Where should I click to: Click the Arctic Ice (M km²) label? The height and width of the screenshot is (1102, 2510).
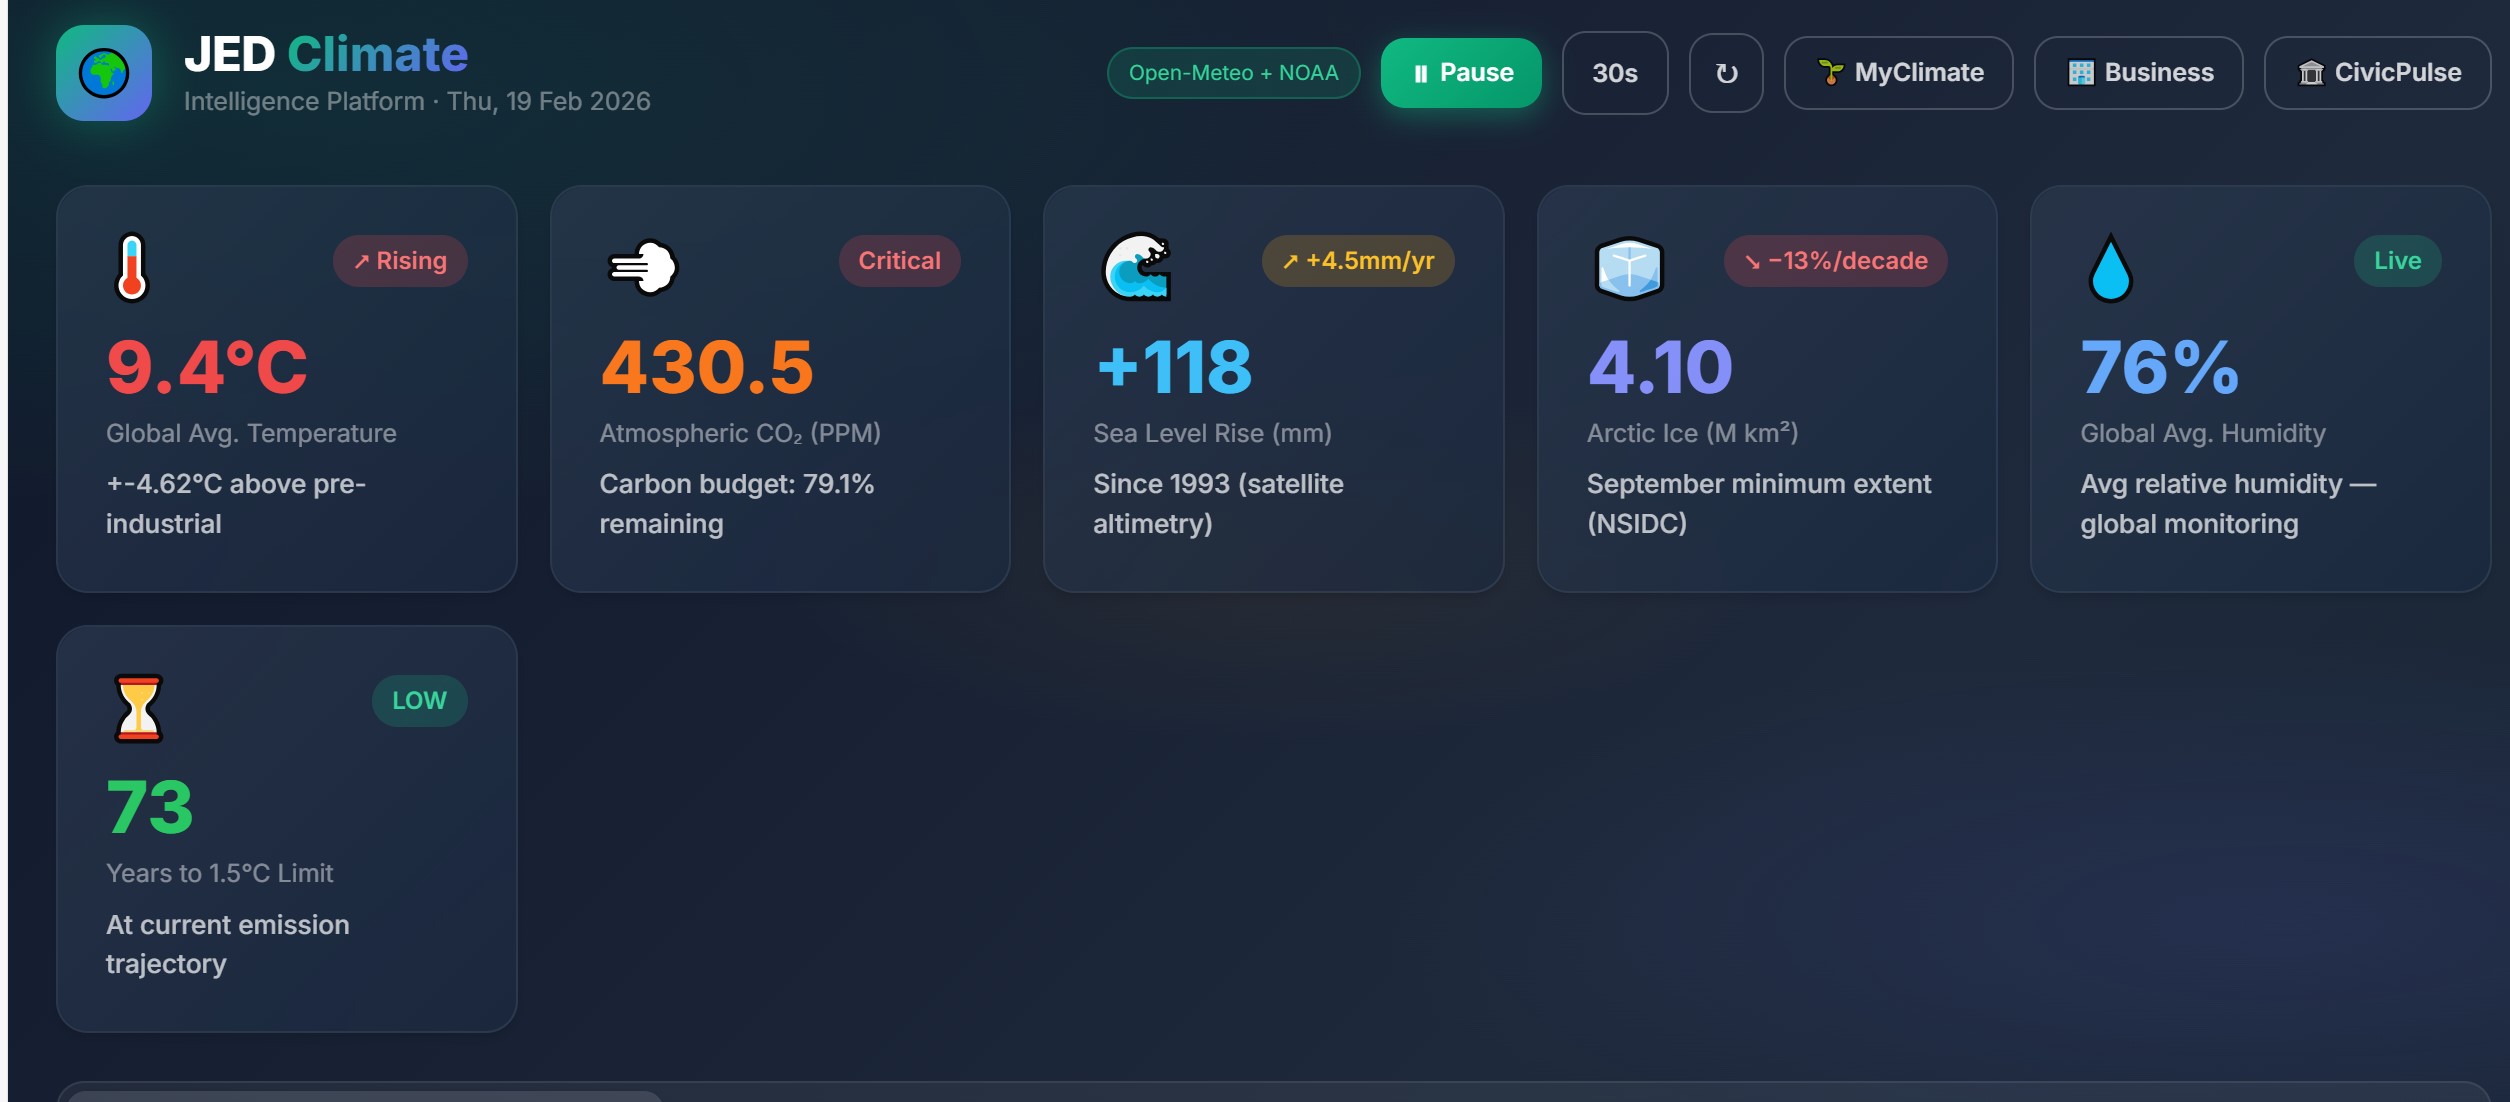(x=1692, y=433)
